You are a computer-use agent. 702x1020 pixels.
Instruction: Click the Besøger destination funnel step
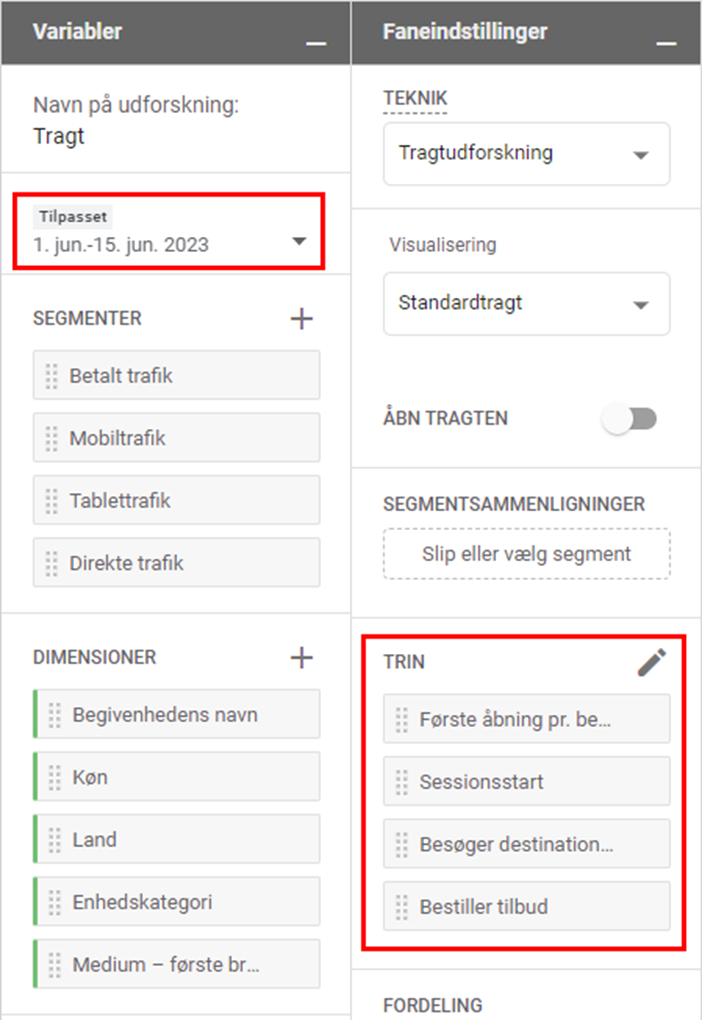point(526,843)
